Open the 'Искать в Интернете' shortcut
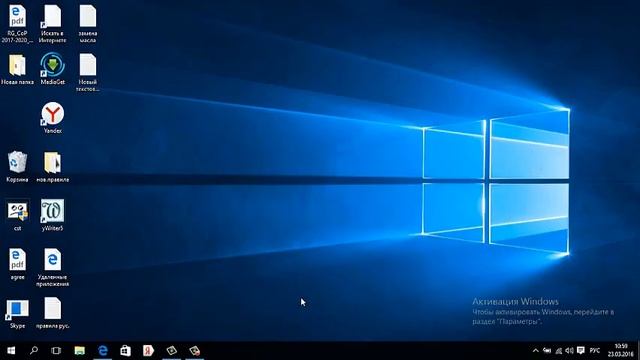Viewport: 640px width, 360px height. 52,24
